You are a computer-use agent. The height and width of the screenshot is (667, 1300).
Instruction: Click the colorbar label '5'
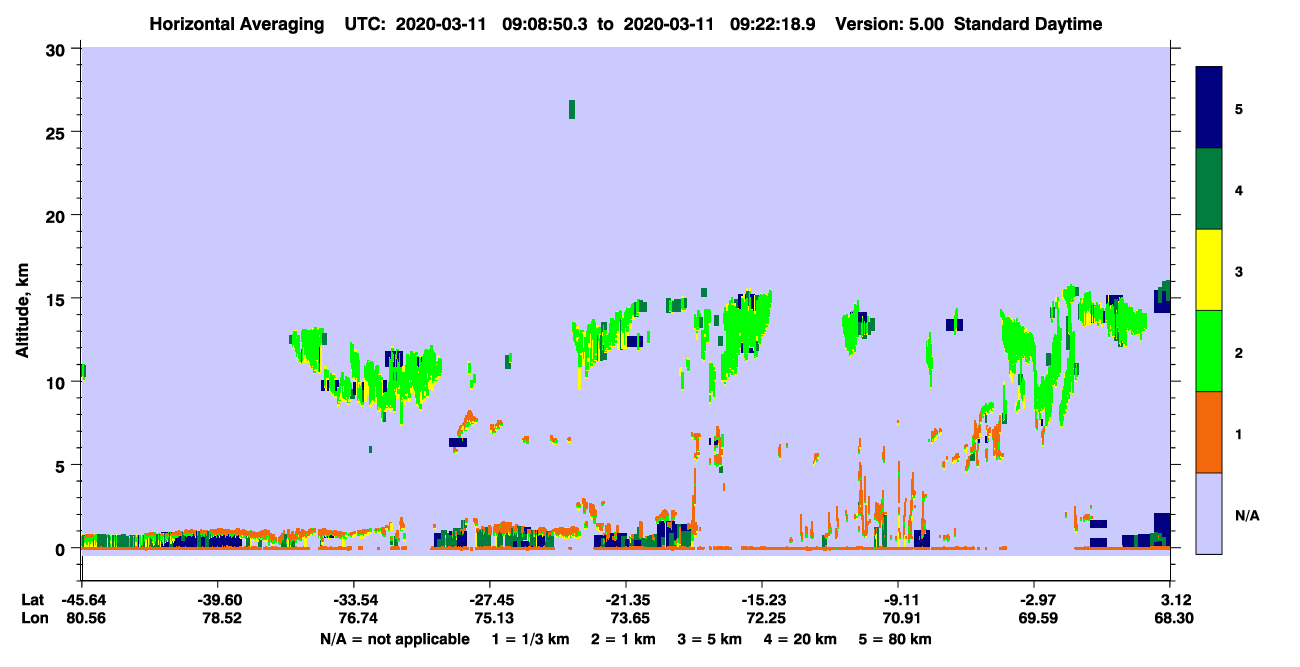click(1239, 108)
